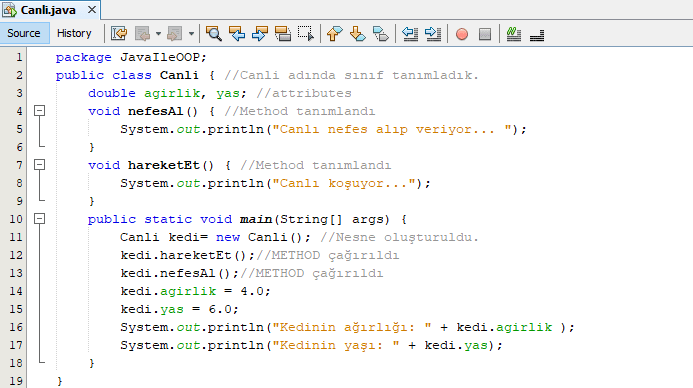Click the Back navigation icon
693x388 pixels.
point(142,34)
